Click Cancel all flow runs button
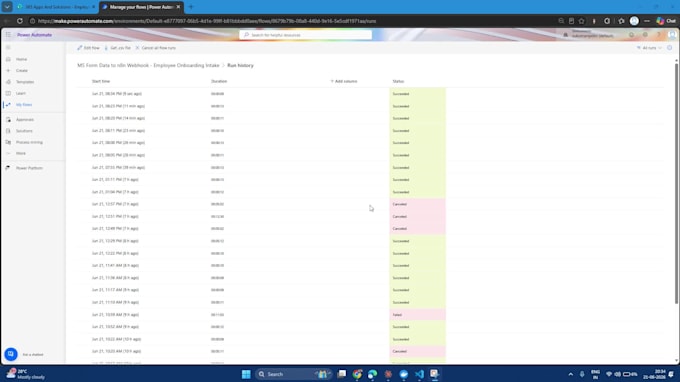This screenshot has width=680, height=382. coord(156,48)
